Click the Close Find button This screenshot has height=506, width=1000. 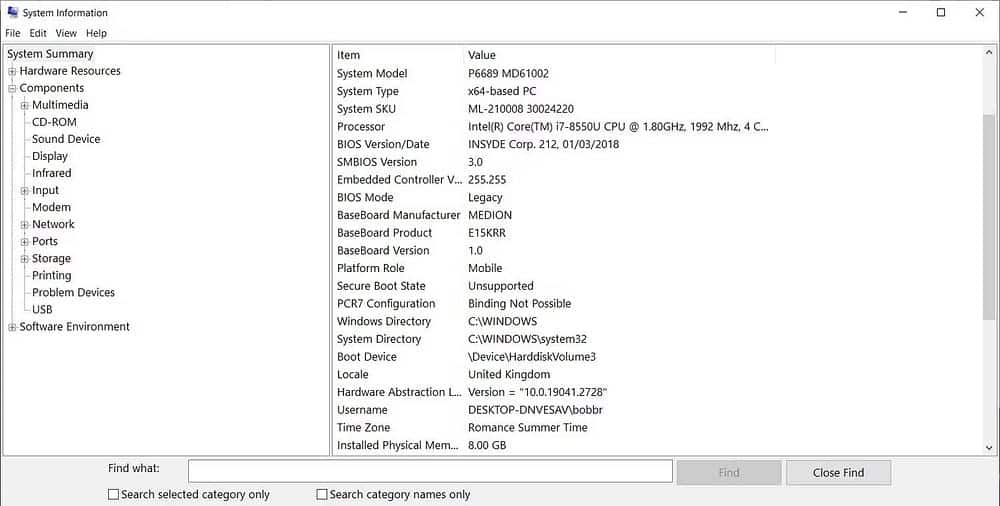click(838, 473)
